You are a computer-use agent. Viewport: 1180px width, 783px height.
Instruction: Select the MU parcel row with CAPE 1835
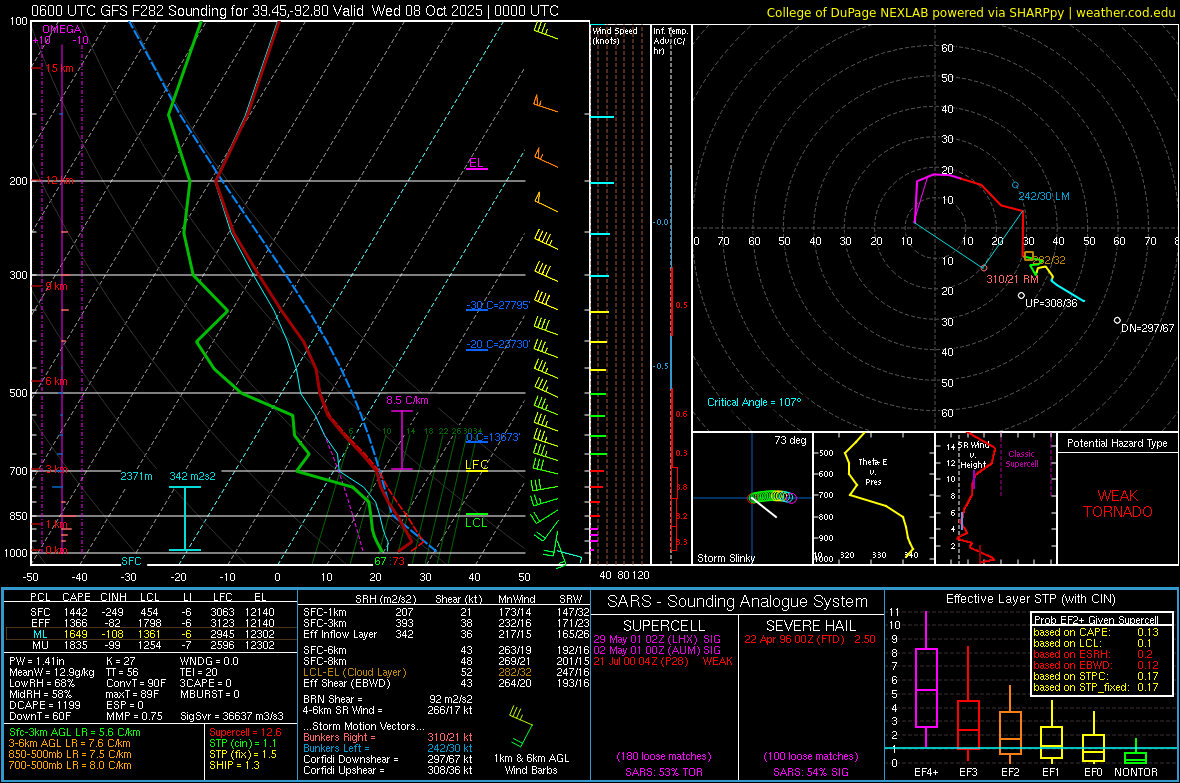click(151, 644)
